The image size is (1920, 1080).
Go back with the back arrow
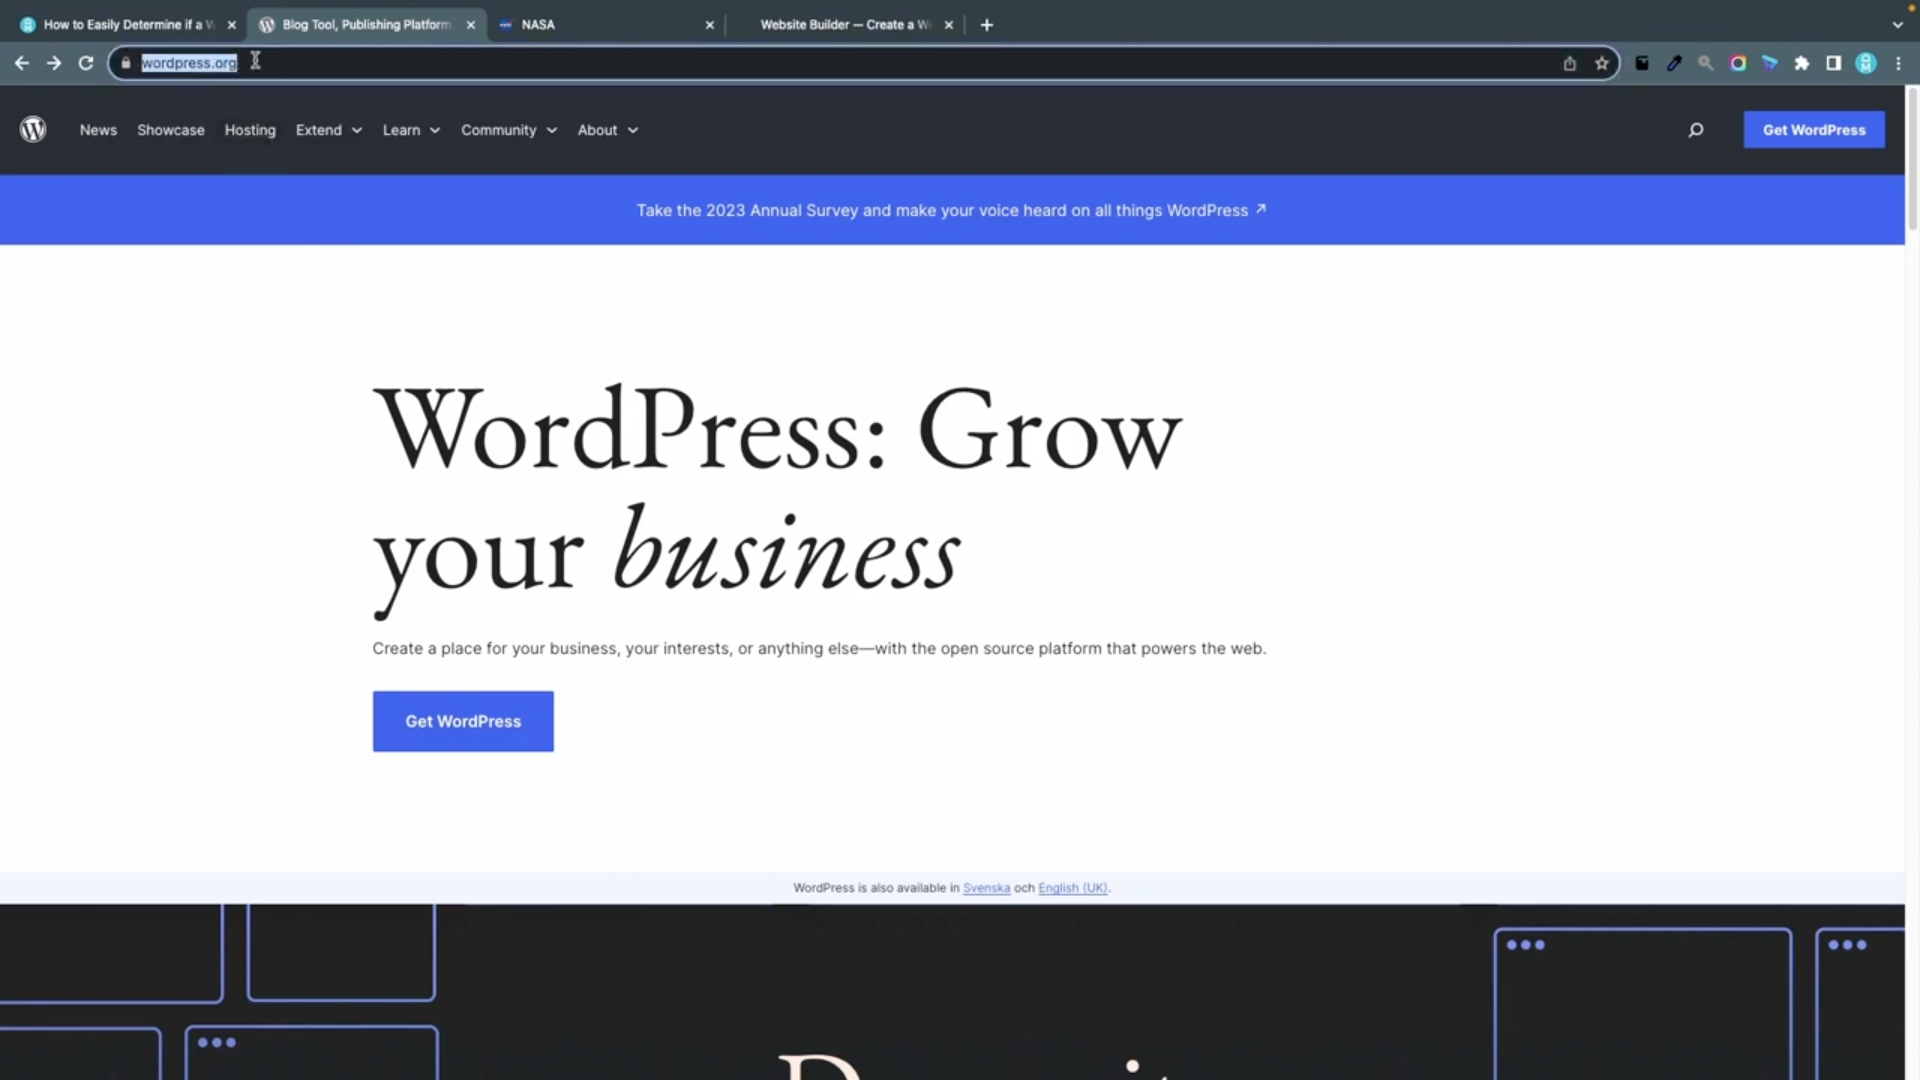[x=22, y=63]
